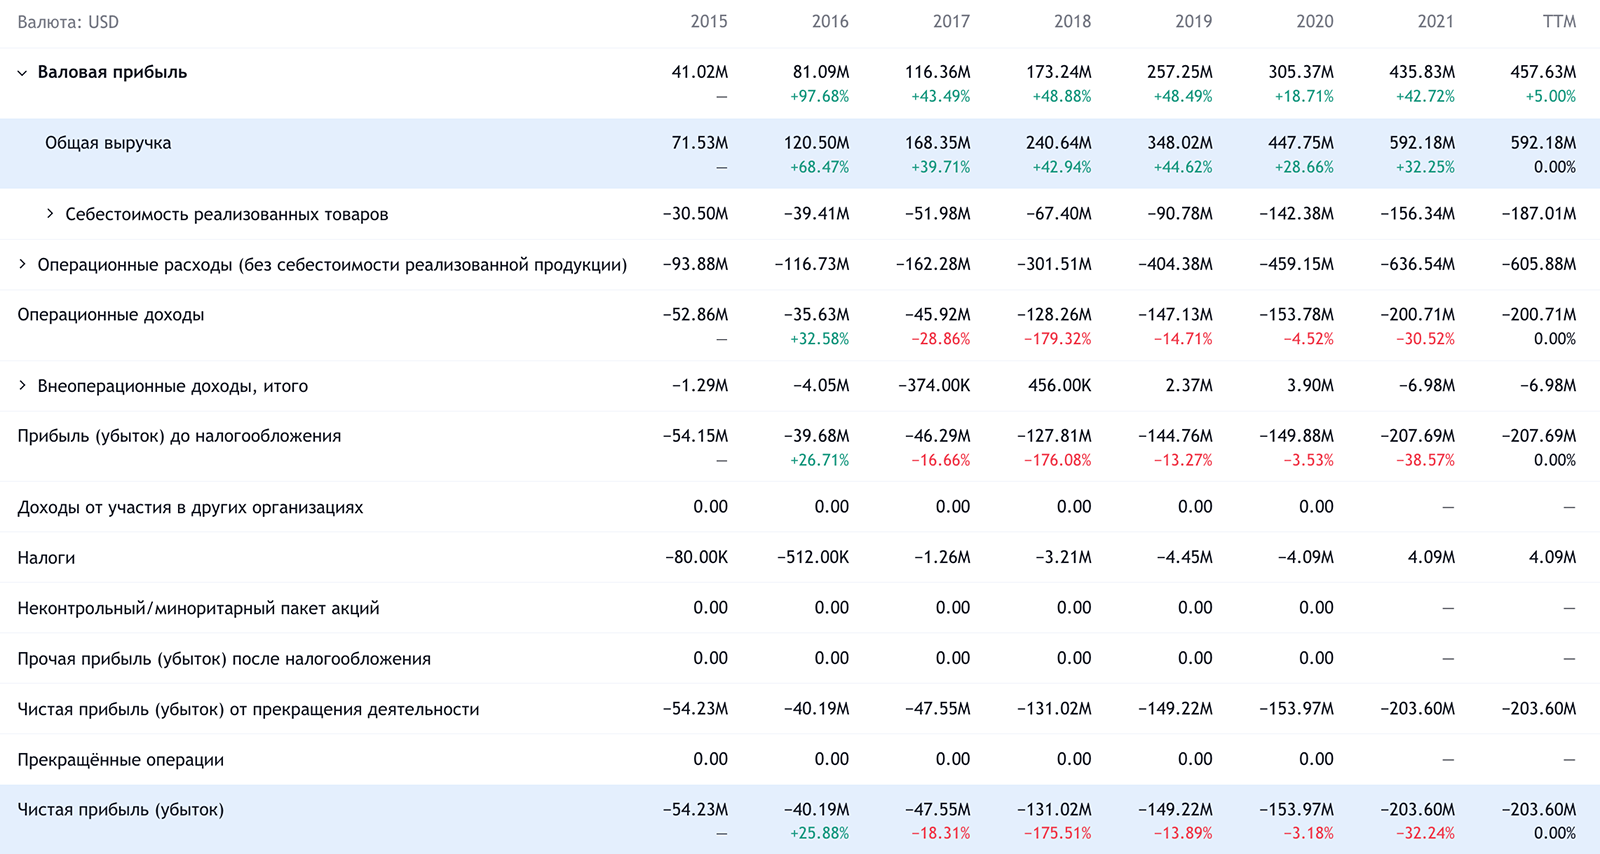Image resolution: width=1600 pixels, height=854 pixels.
Task: Click operating income value −52.86M
Action: click(x=695, y=314)
